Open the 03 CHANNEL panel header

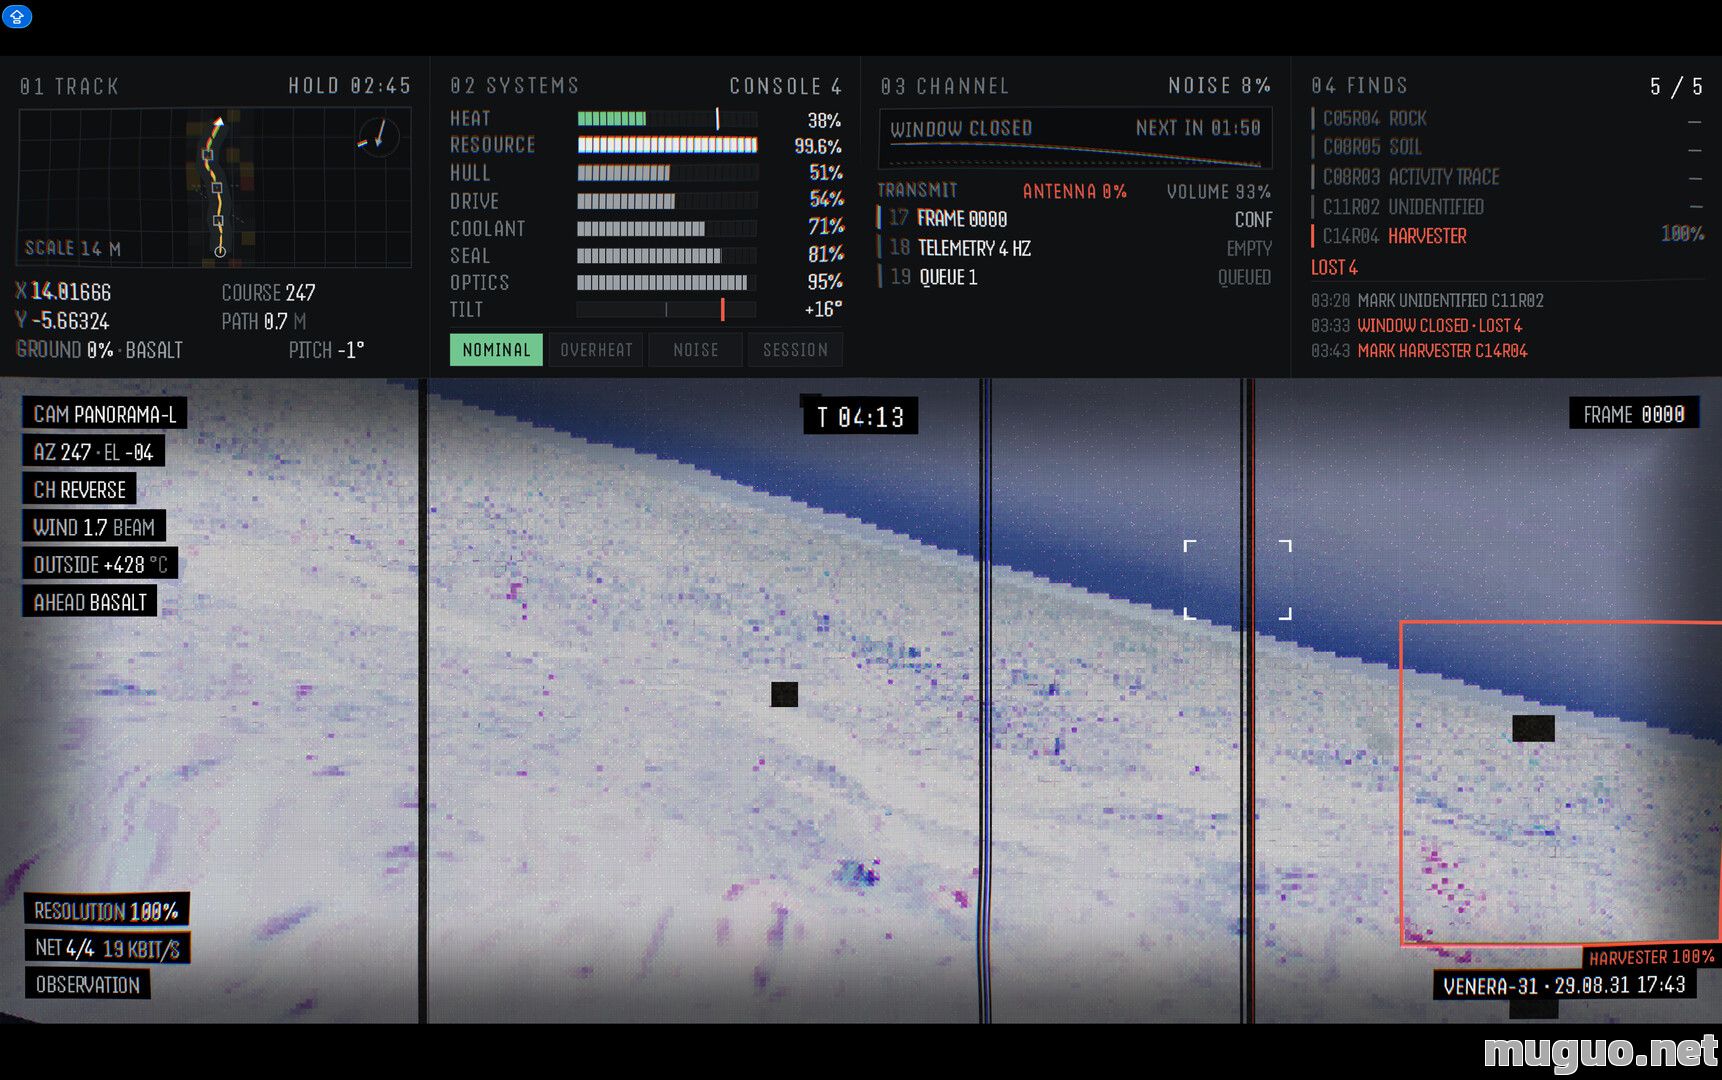945,86
